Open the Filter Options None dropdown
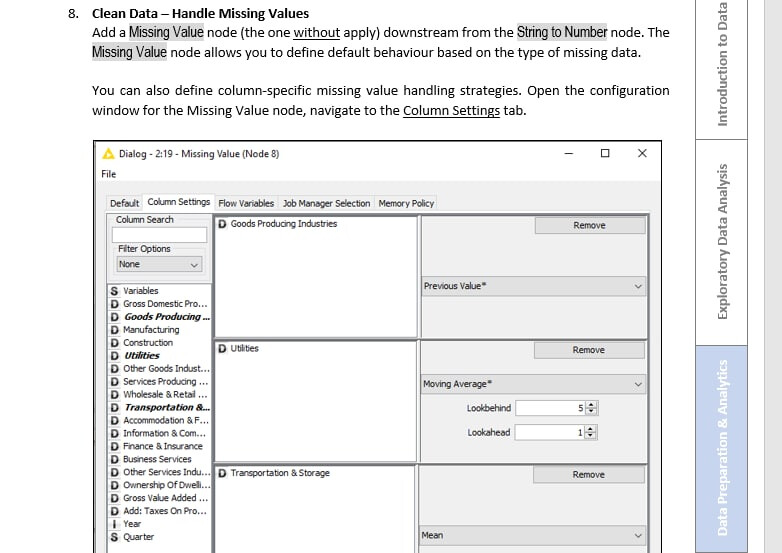 click(x=160, y=265)
